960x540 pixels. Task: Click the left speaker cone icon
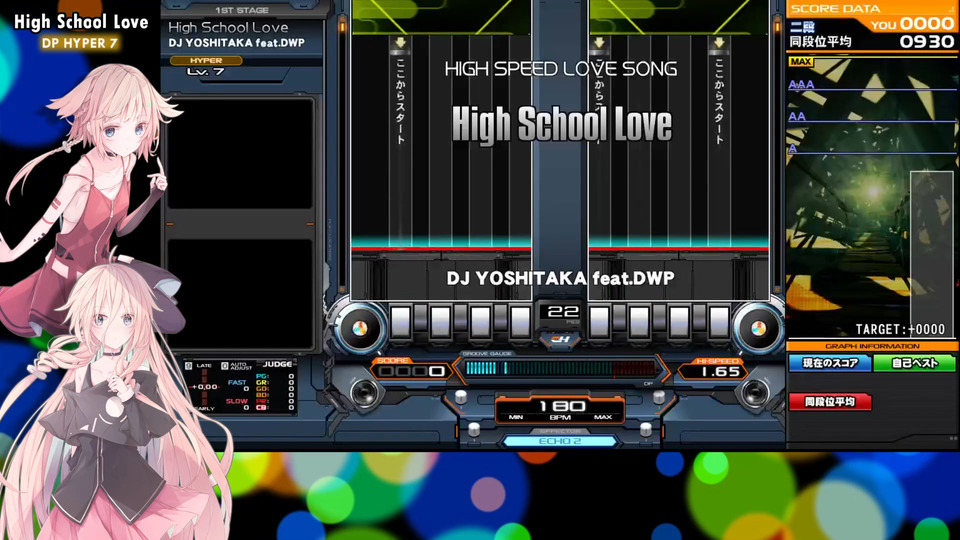tap(364, 392)
